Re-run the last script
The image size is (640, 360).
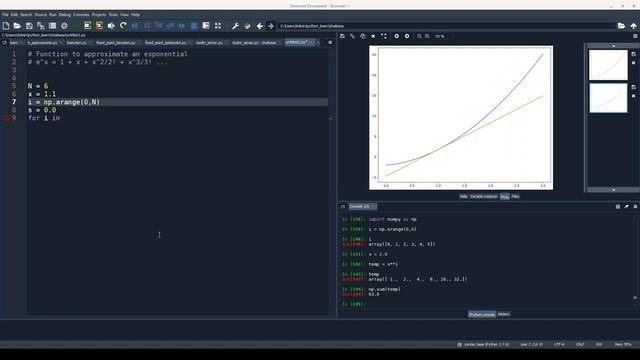point(123,26)
